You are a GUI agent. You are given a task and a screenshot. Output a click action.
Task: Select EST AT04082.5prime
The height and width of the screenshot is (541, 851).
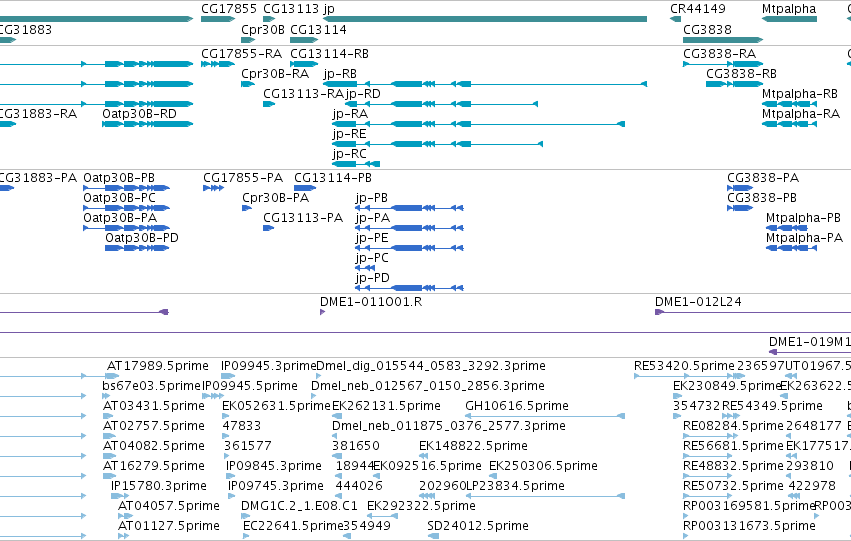[154, 447]
